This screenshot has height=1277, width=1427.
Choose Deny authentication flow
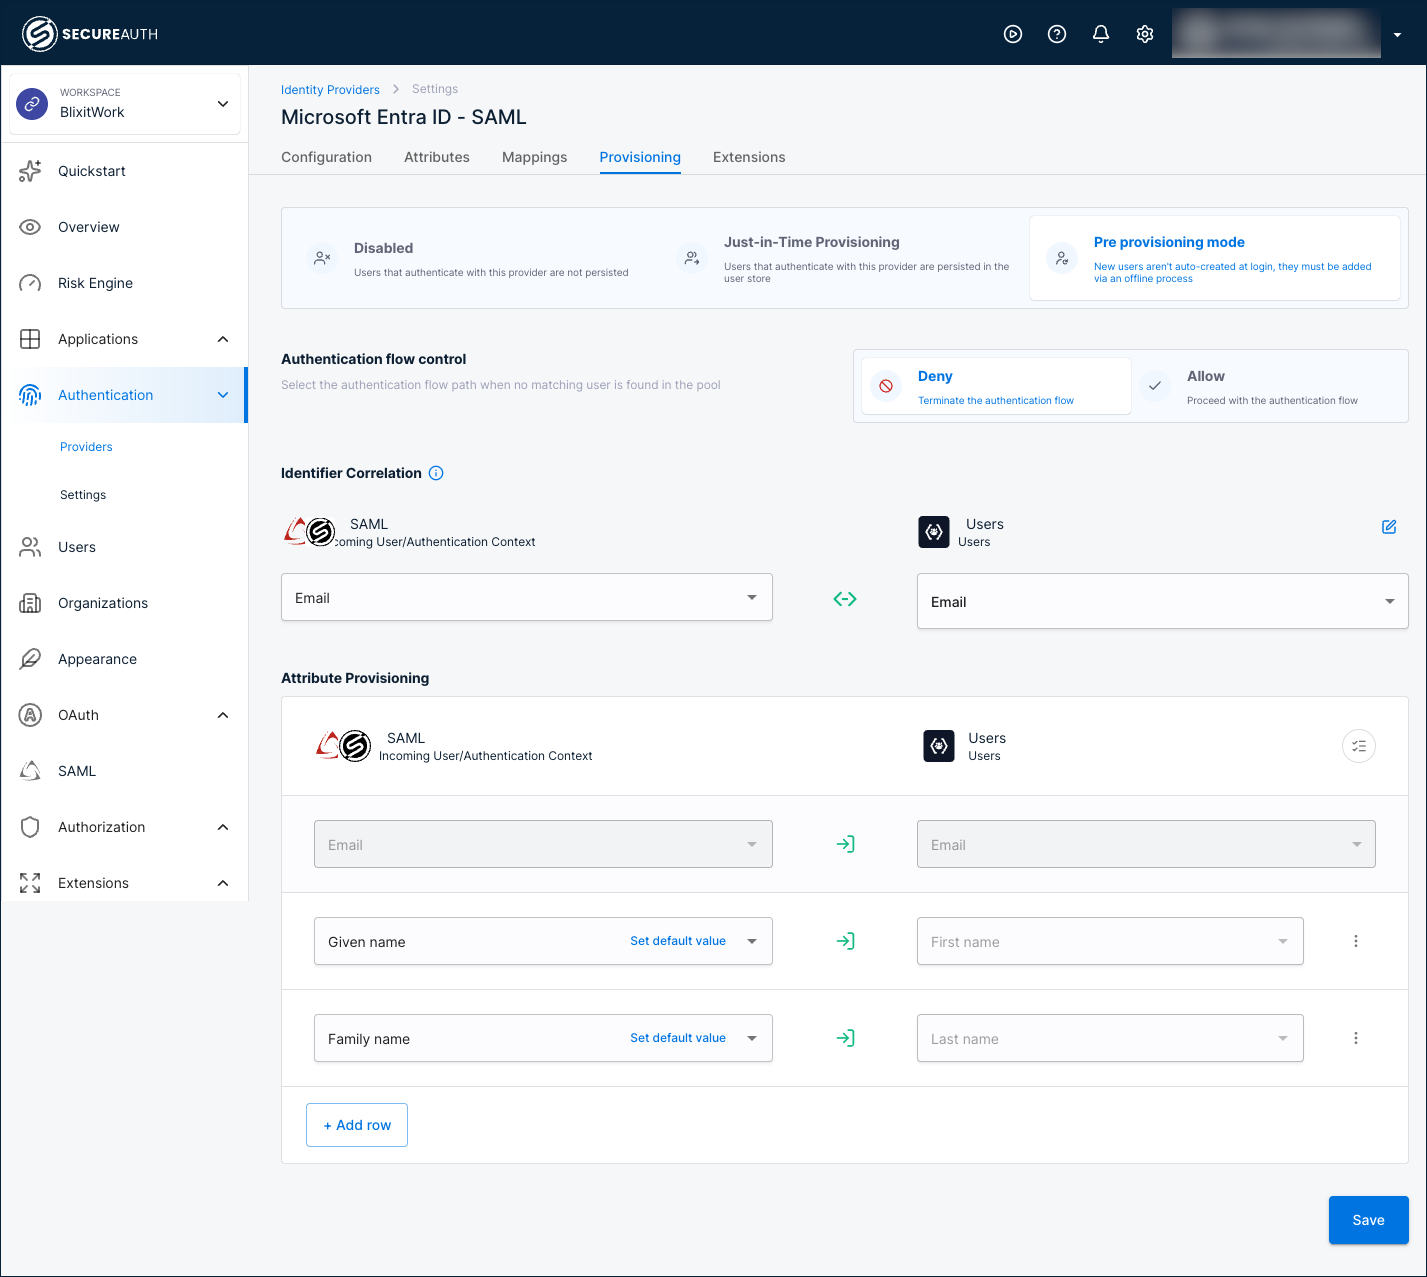click(996, 386)
